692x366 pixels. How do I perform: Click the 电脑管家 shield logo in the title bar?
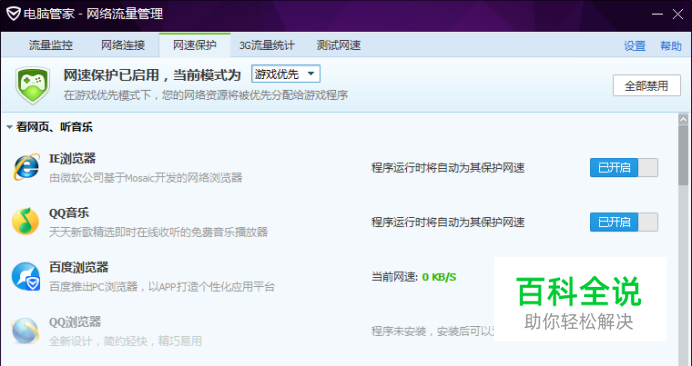pyautogui.click(x=13, y=14)
